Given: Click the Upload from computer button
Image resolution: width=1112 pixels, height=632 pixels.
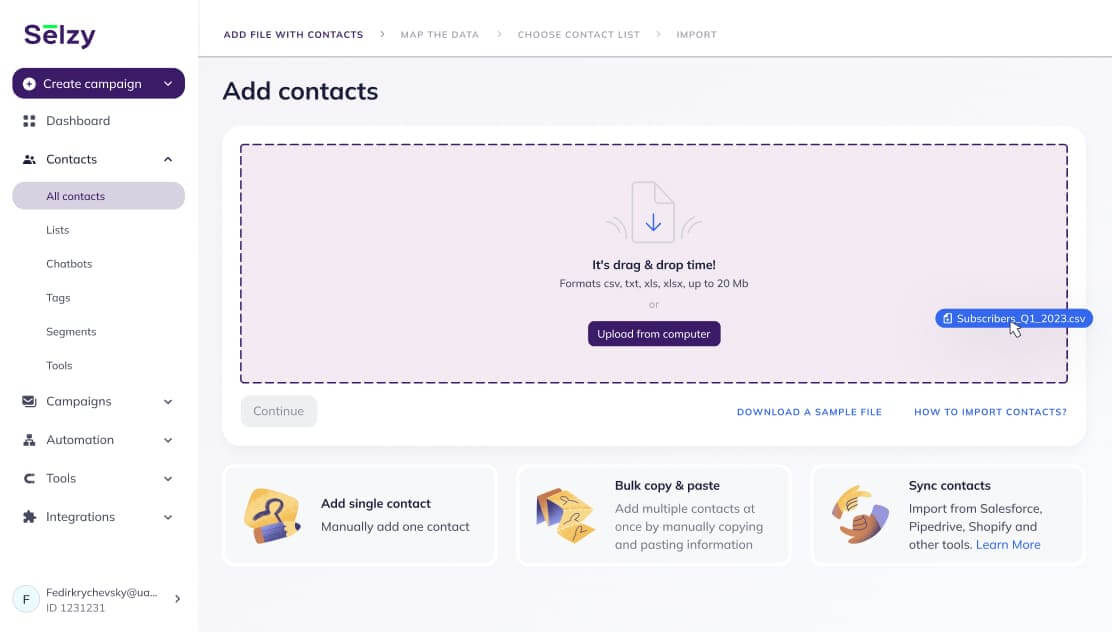Looking at the screenshot, I should (x=654, y=334).
